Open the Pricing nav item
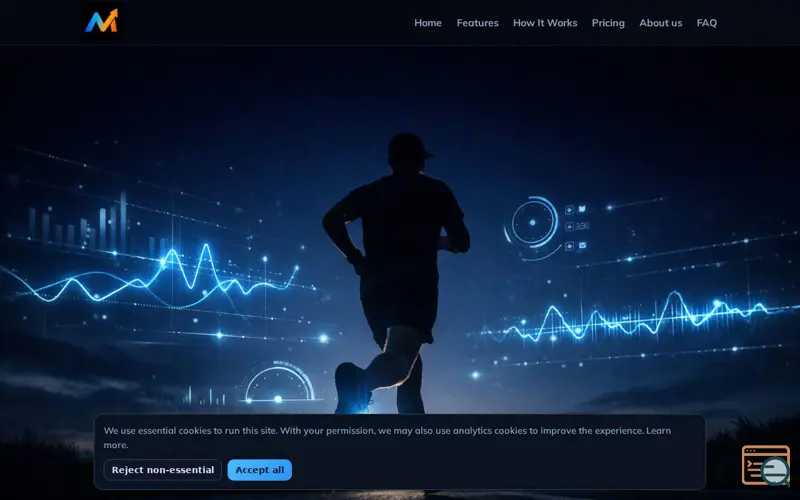The width and height of the screenshot is (800, 500). tap(608, 23)
